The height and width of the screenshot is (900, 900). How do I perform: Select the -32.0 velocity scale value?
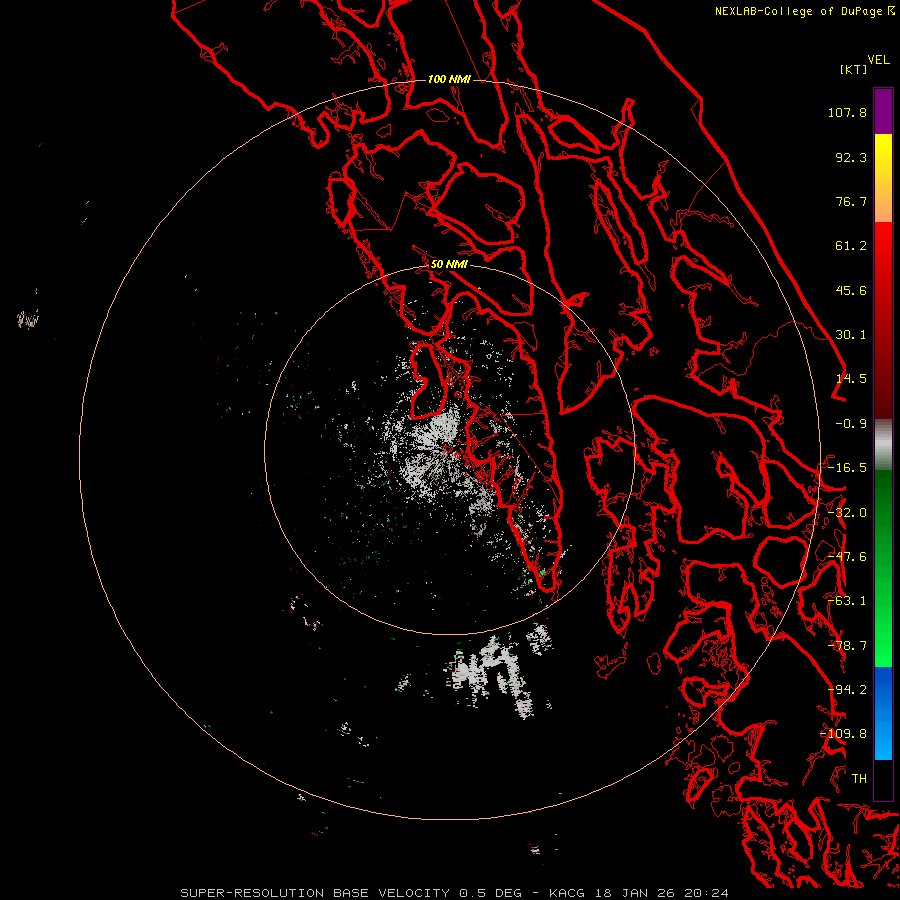coord(847,513)
